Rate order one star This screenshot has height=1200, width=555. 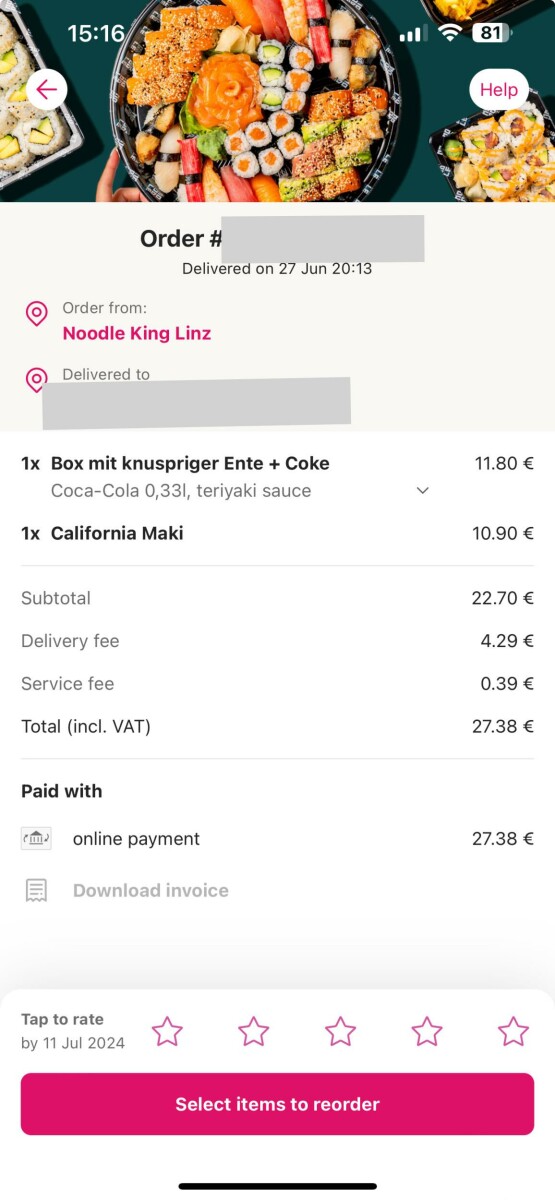tap(167, 1031)
